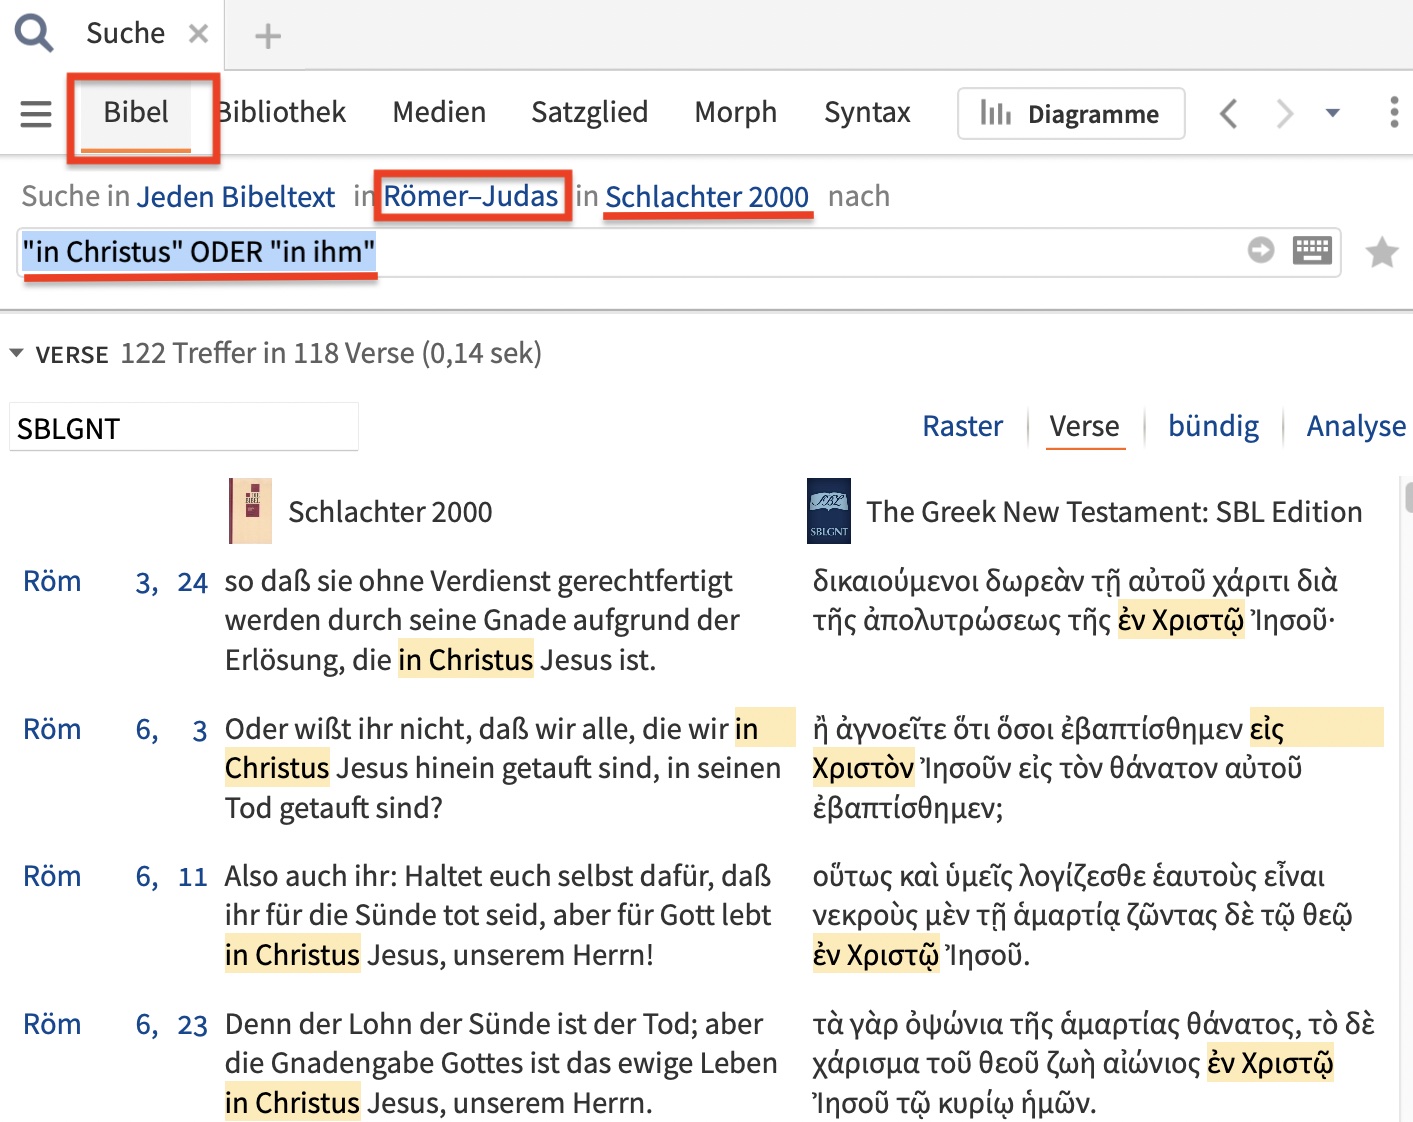Image resolution: width=1413 pixels, height=1122 pixels.
Task: Click the SBLGNT version input box
Action: coord(184,428)
